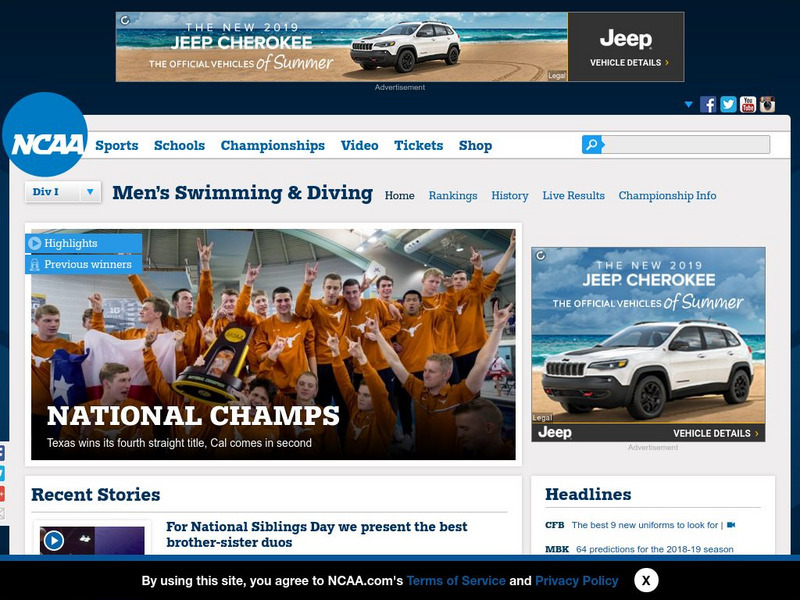Expand the social media dropdown arrow
The width and height of the screenshot is (800, 600).
point(688,105)
